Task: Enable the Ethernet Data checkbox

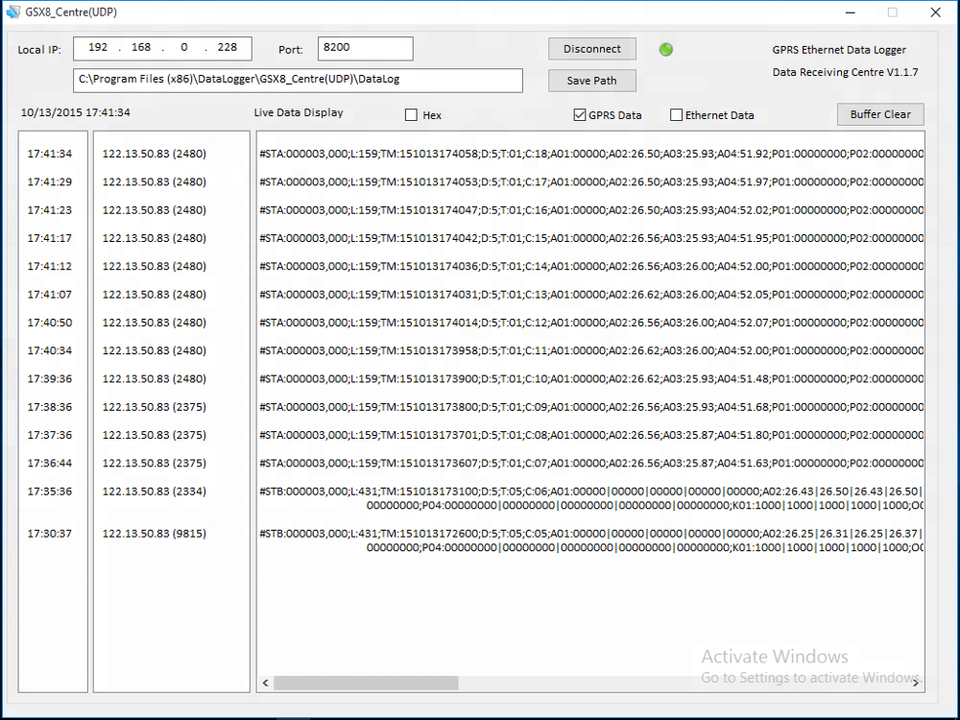Action: [x=677, y=115]
